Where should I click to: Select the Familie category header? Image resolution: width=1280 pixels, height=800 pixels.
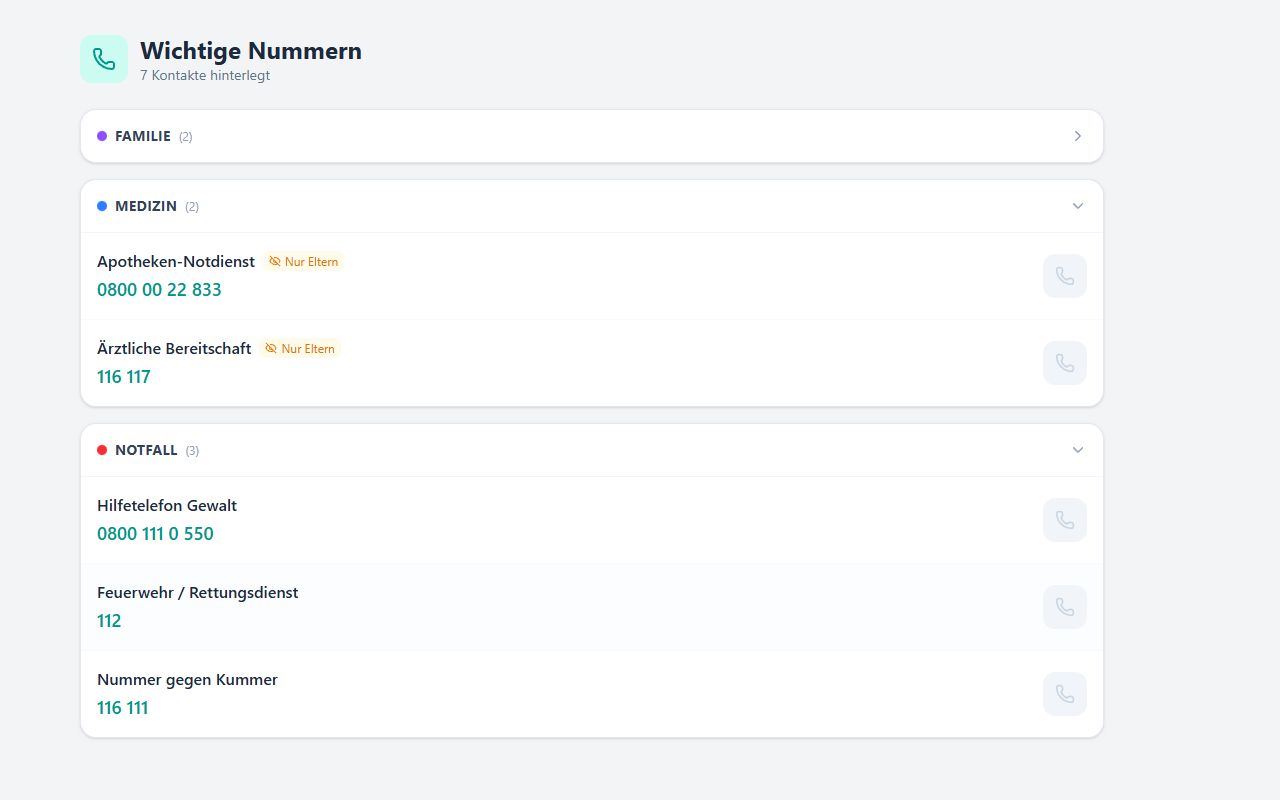(x=143, y=136)
